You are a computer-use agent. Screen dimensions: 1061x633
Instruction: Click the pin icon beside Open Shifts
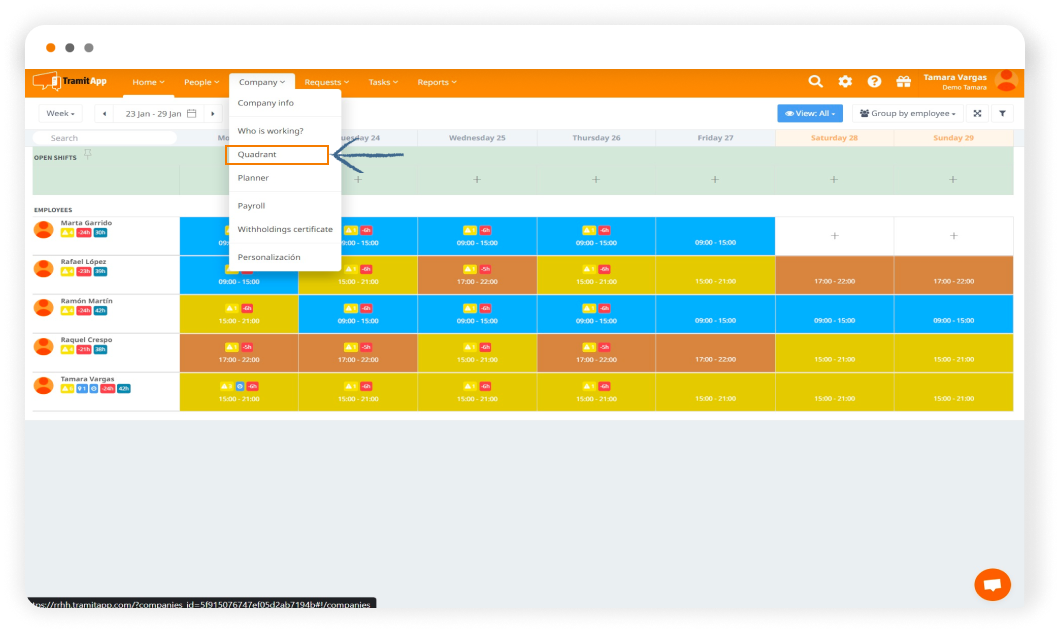click(x=88, y=154)
